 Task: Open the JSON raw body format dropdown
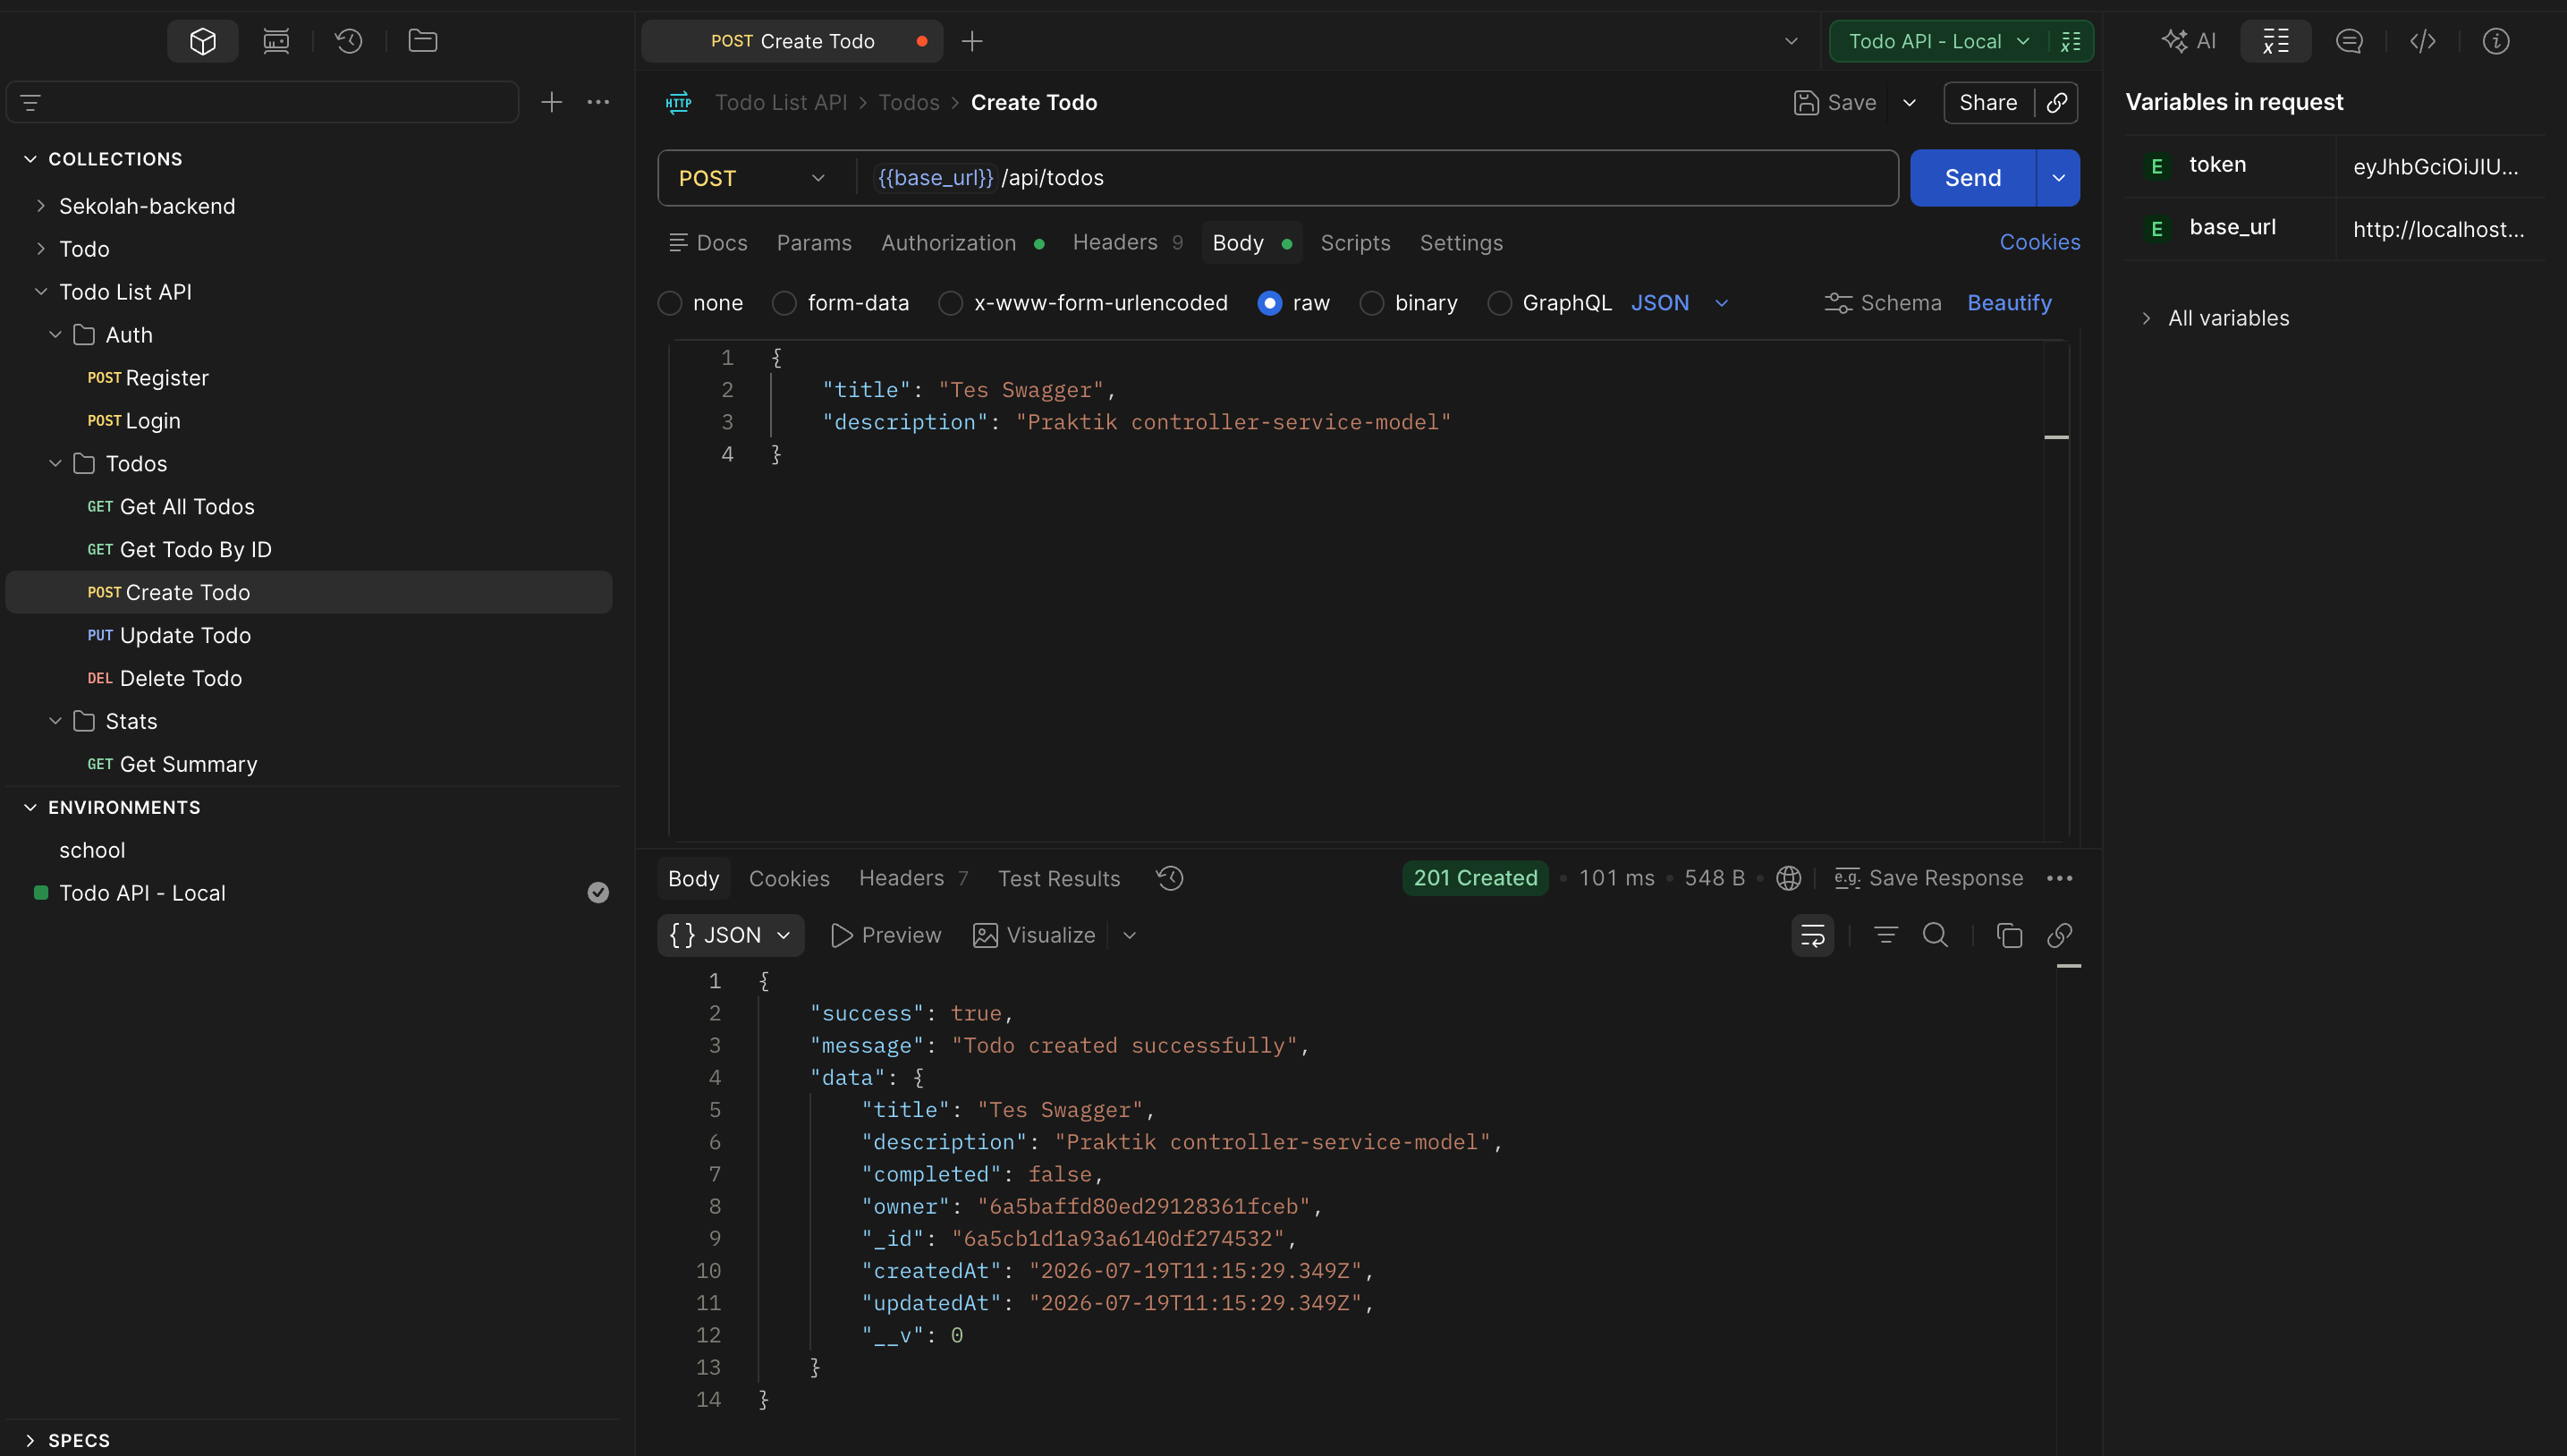point(1679,303)
